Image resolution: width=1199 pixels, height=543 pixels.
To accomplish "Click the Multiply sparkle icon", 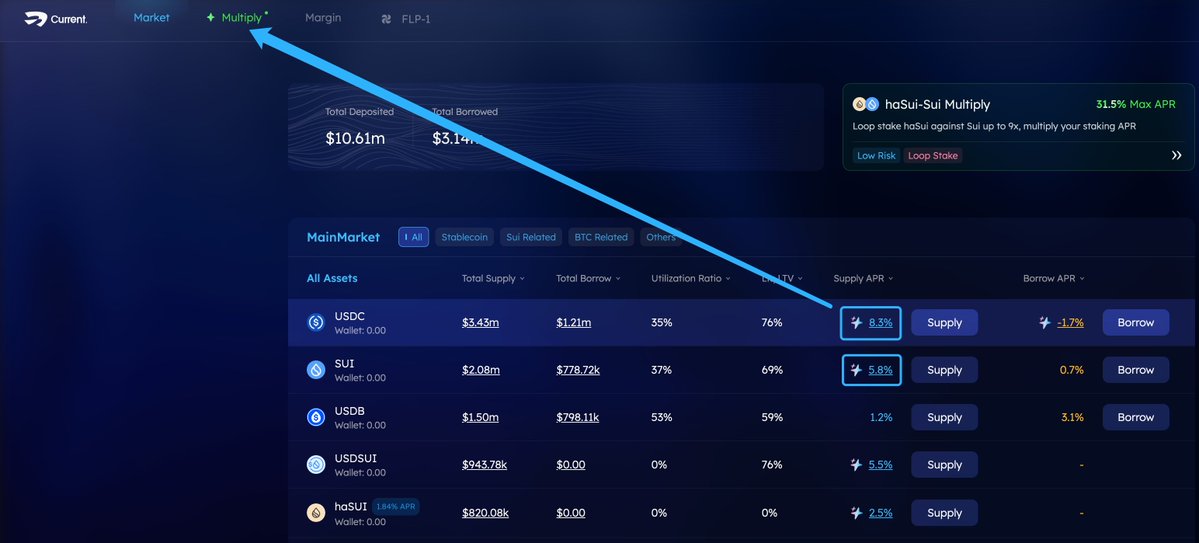I will [211, 18].
